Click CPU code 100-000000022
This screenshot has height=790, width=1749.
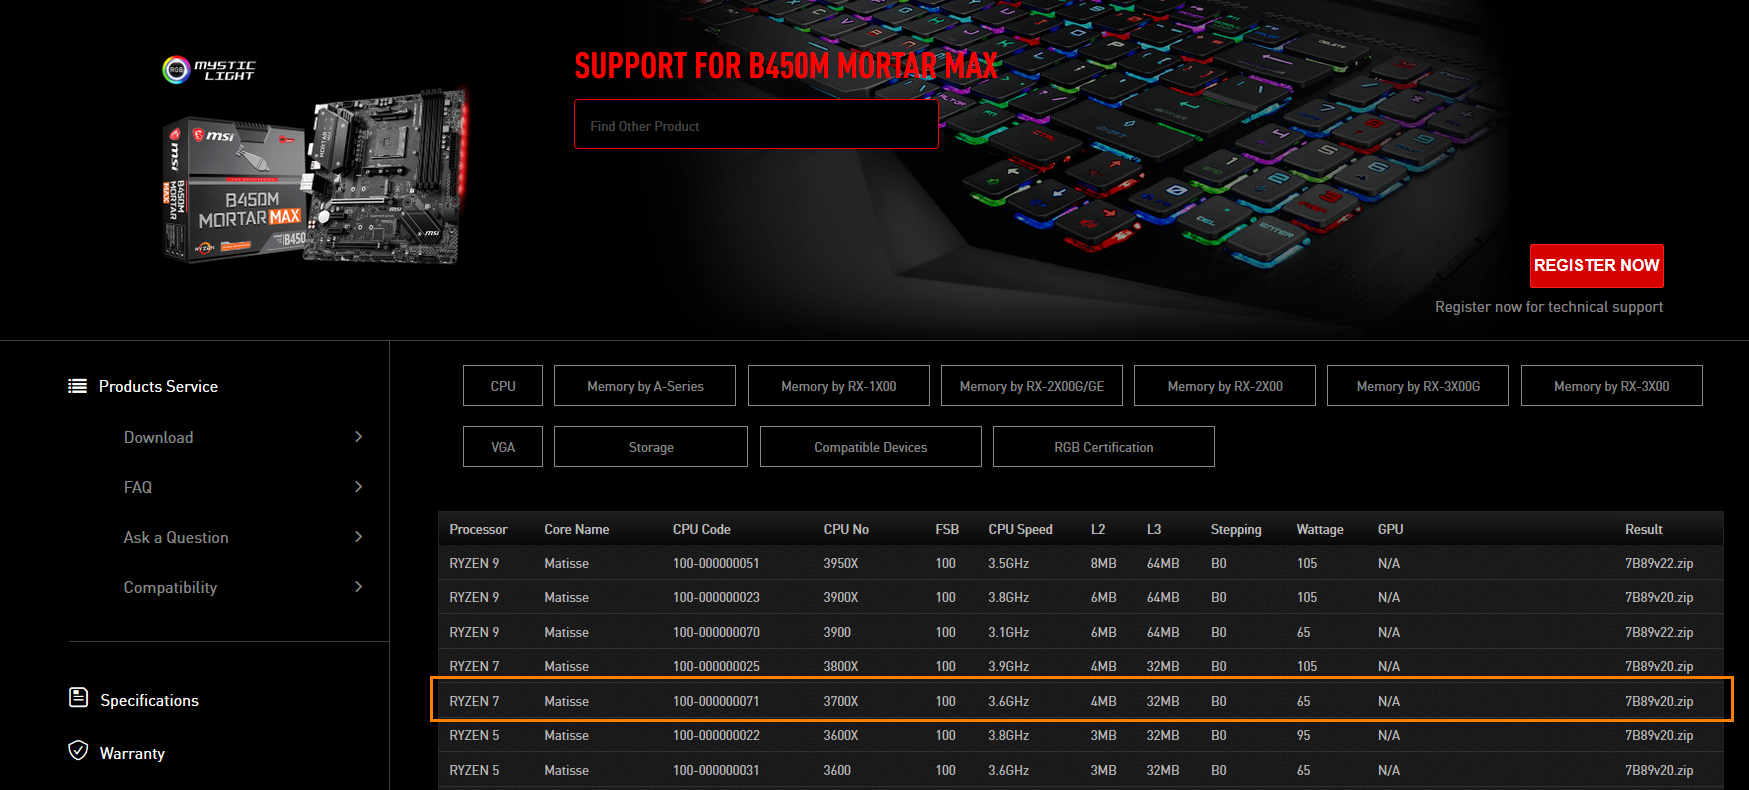click(716, 735)
